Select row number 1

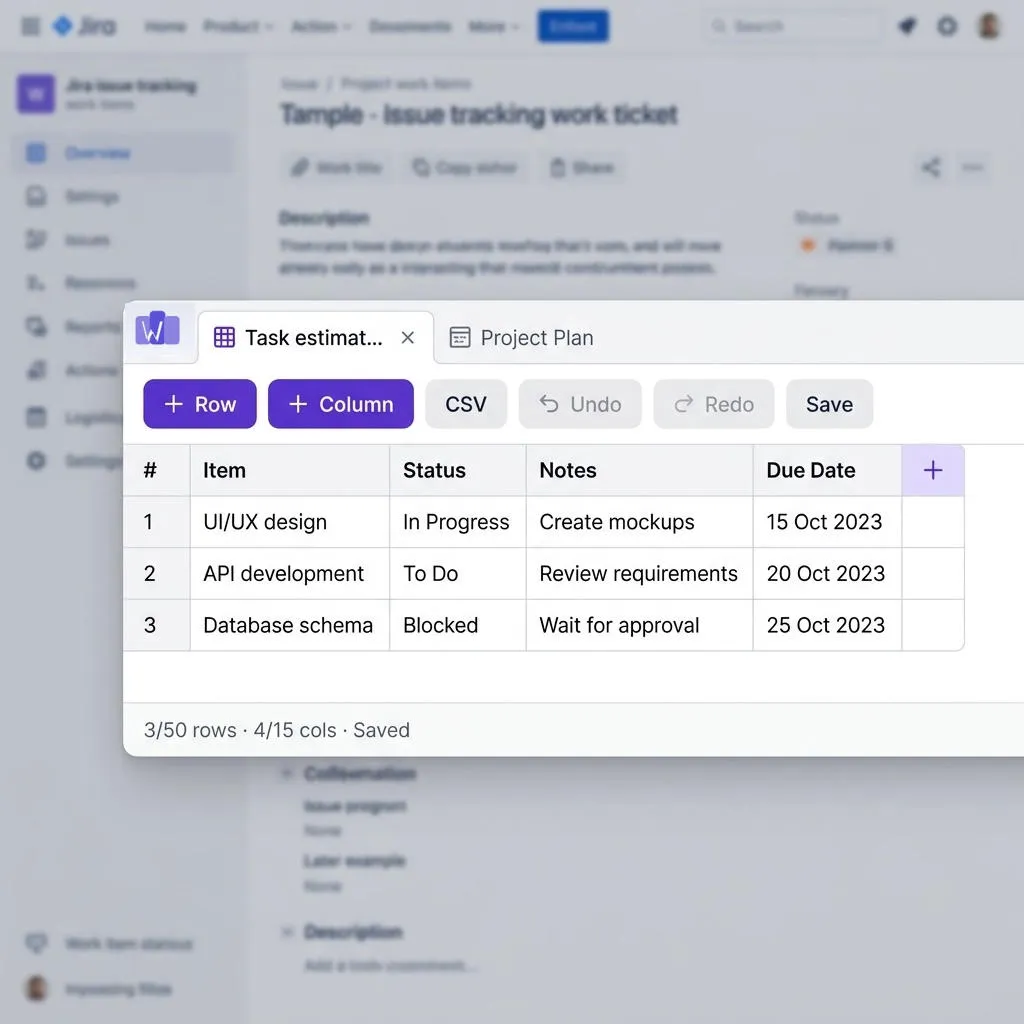[x=157, y=522]
